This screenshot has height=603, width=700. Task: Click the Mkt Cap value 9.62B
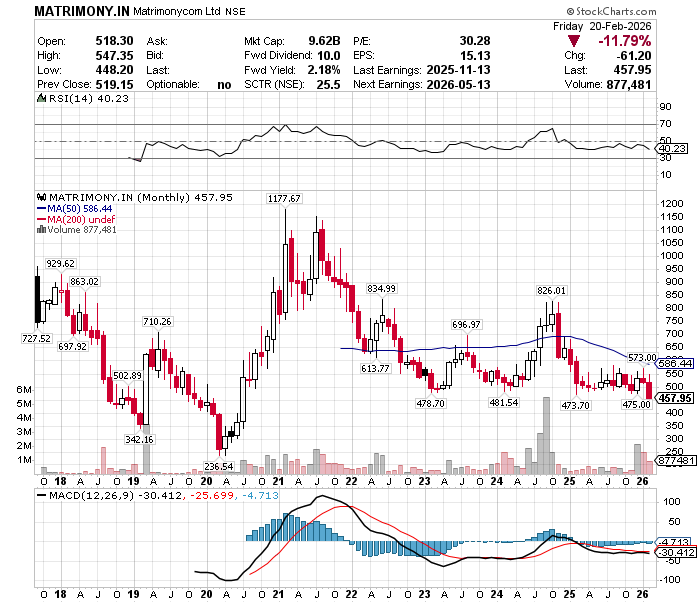pyautogui.click(x=325, y=41)
